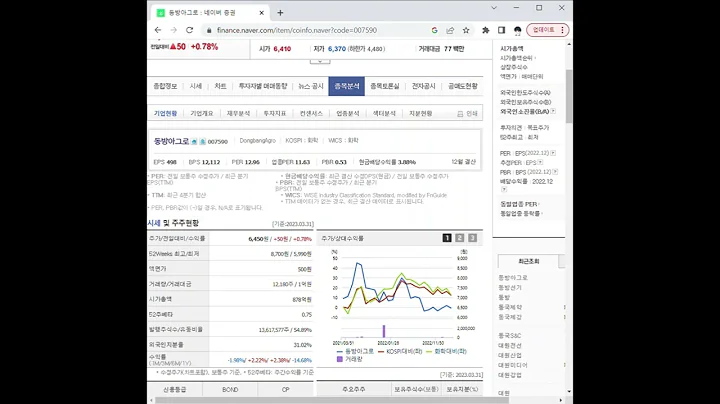Print the report with 인쇄 icon

[467, 114]
